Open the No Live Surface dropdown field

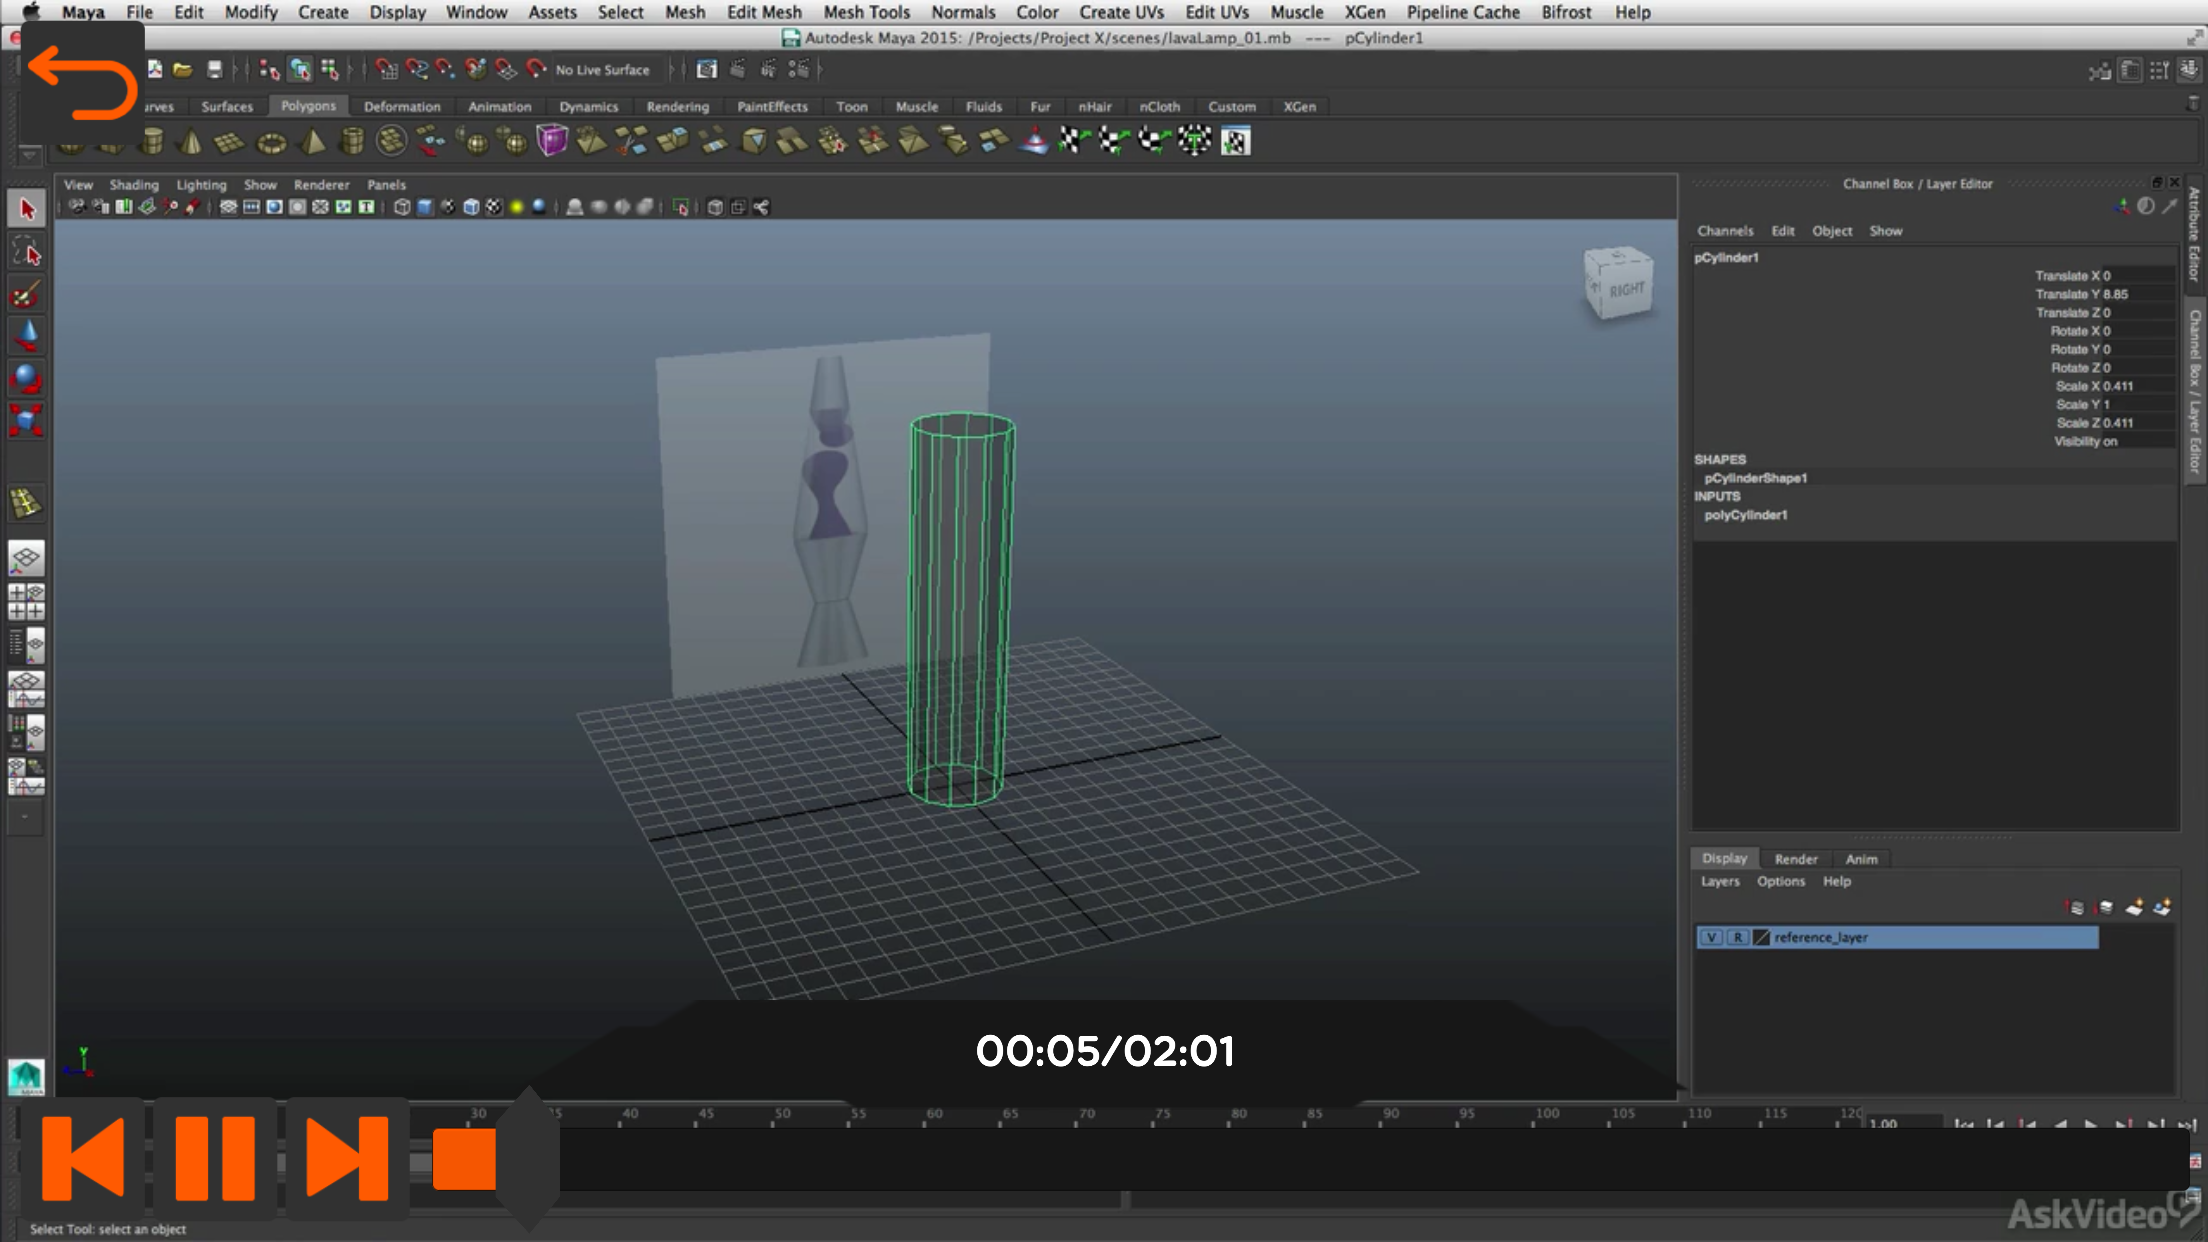[602, 70]
